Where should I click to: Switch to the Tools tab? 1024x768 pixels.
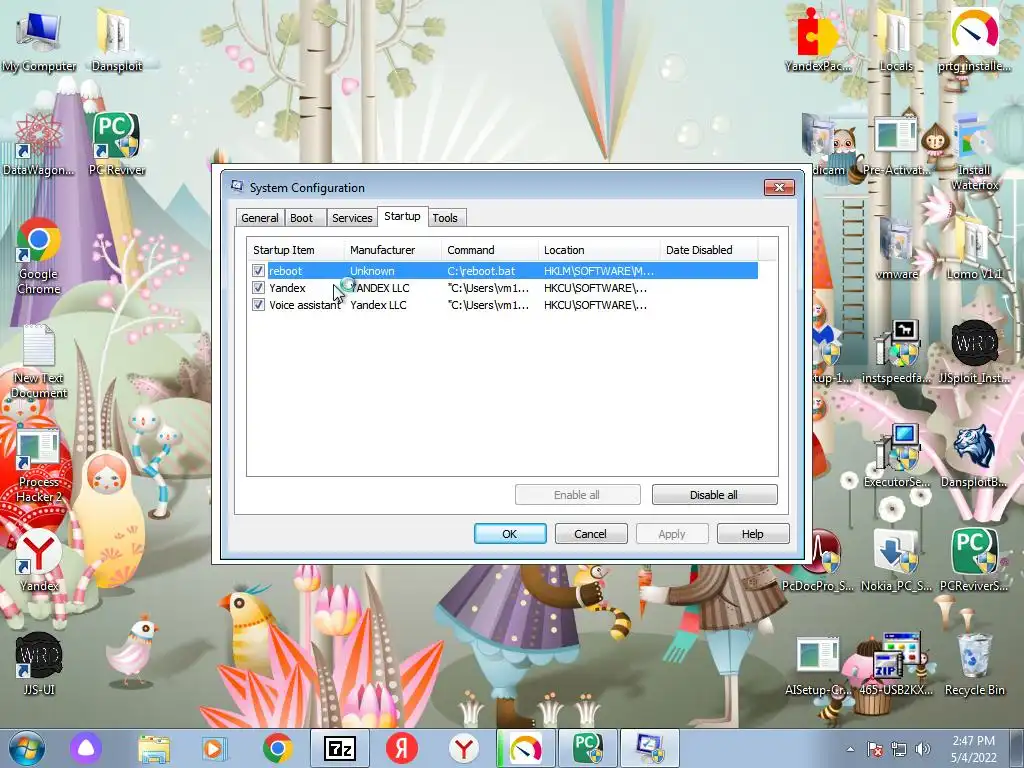coord(445,218)
